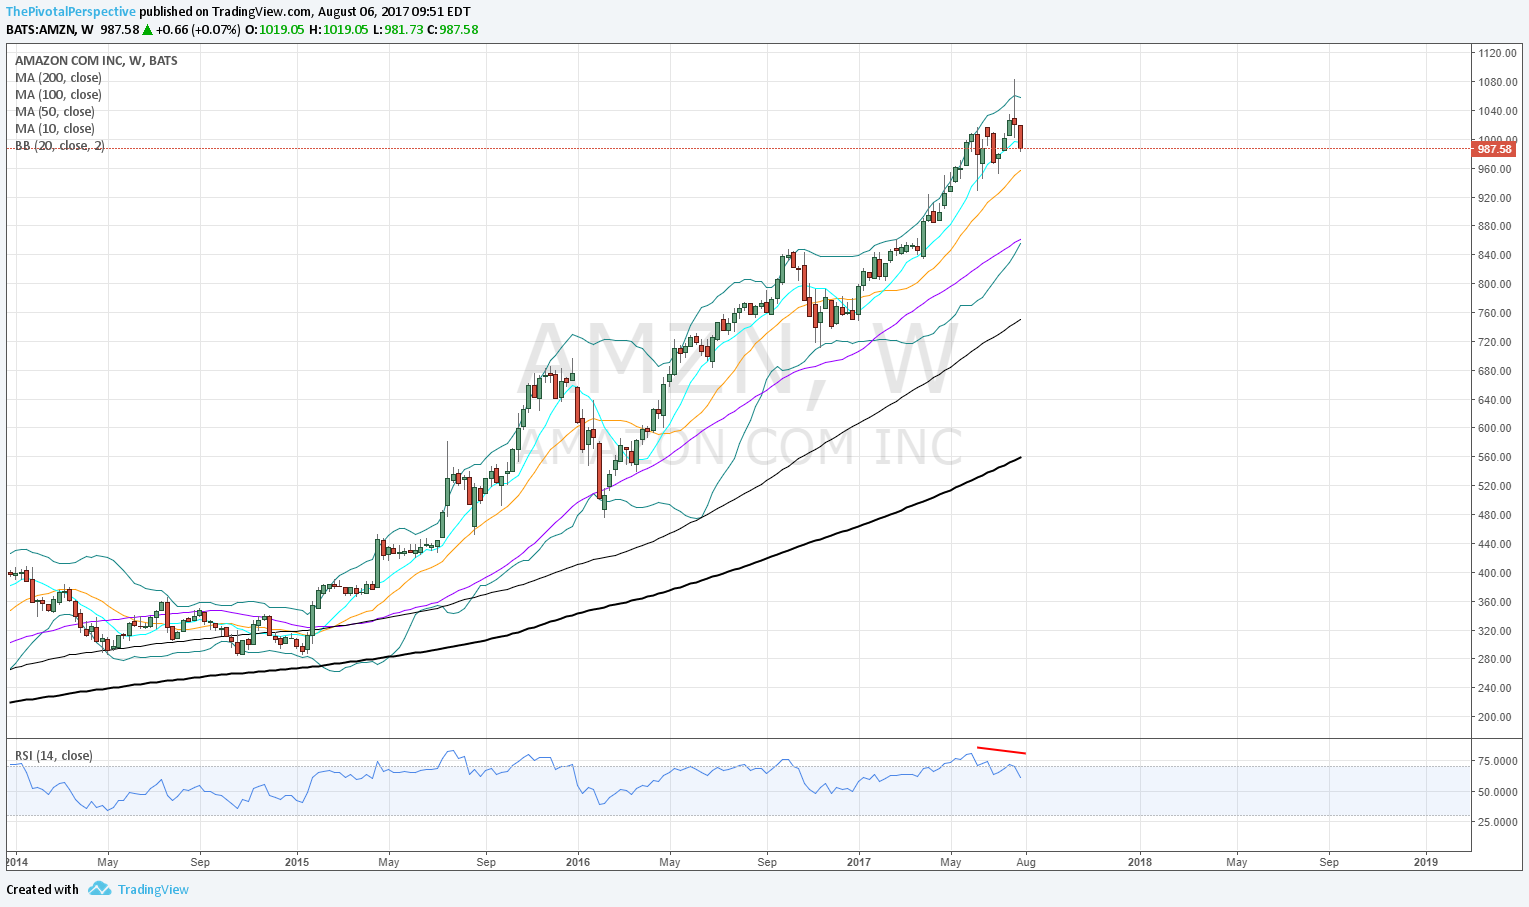Click the 1080.00 price axis label
The image size is (1529, 907).
click(x=1498, y=82)
